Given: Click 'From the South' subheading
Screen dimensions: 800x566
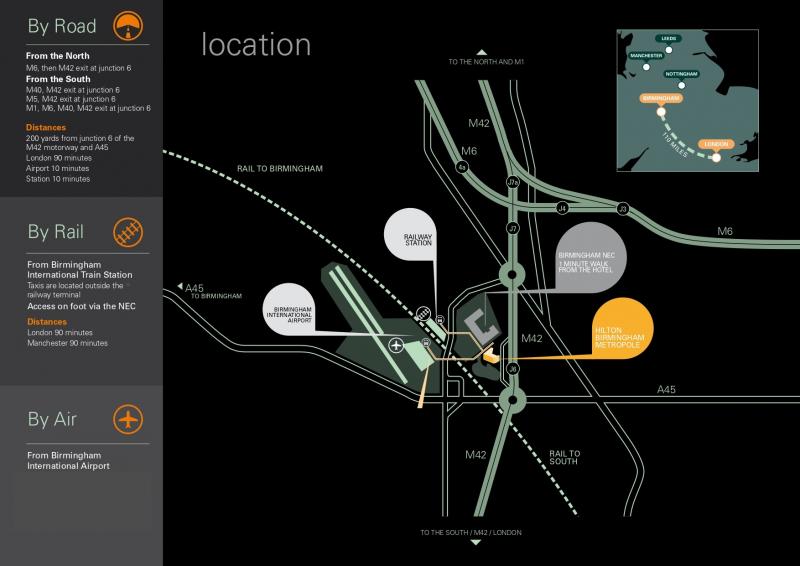Looking at the screenshot, I should 58,79.
